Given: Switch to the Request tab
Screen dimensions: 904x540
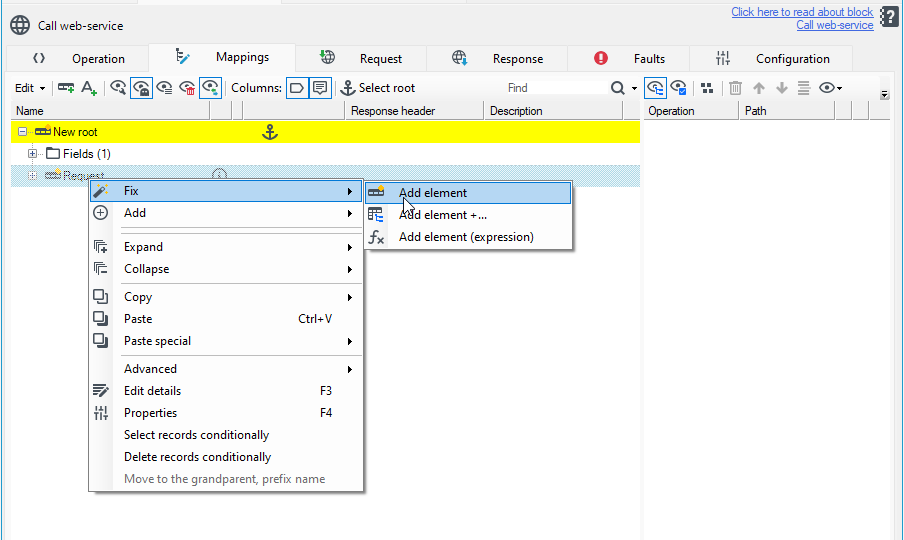Looking at the screenshot, I should 361,59.
